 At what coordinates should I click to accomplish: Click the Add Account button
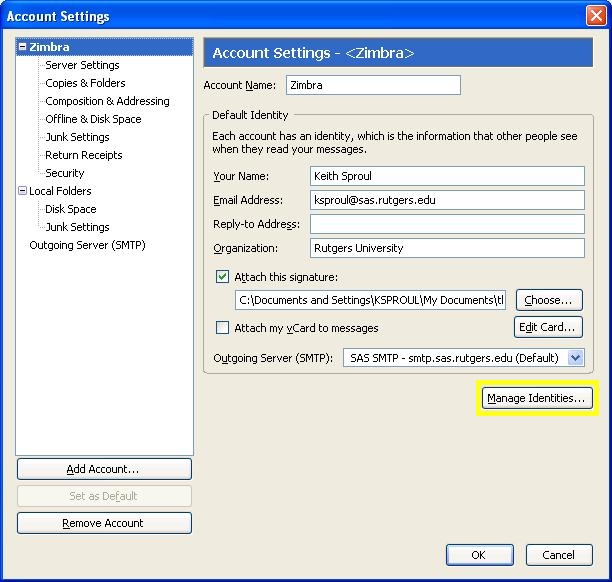click(x=104, y=469)
